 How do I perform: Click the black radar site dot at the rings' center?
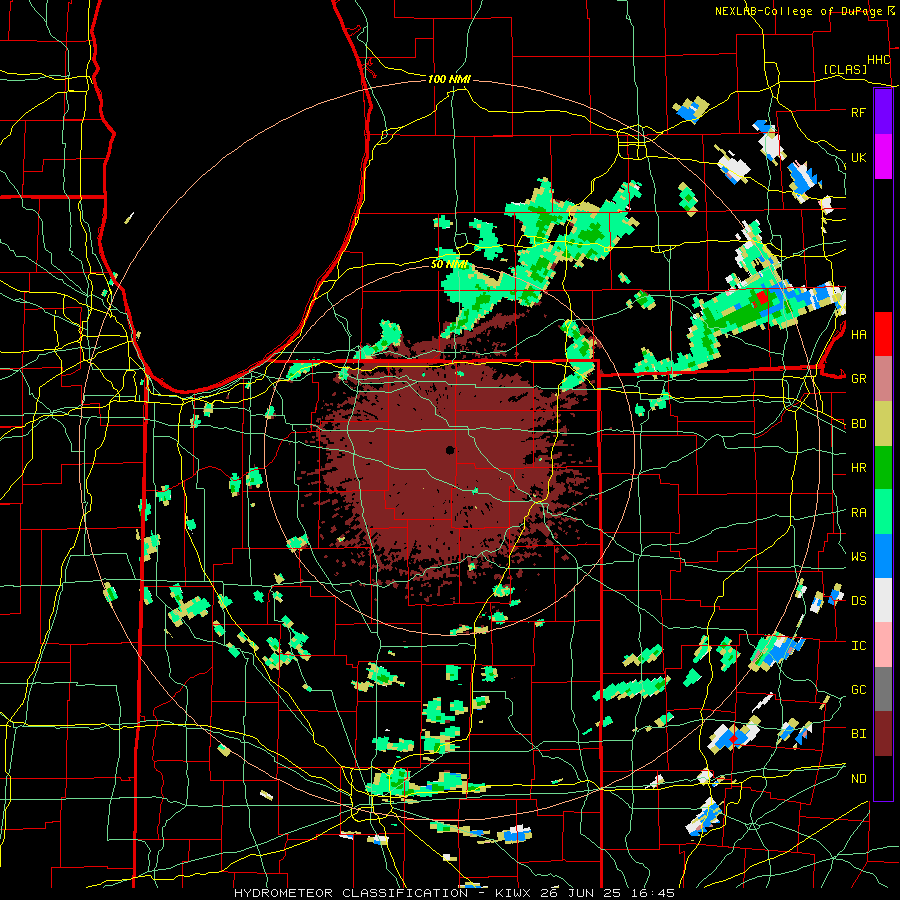tap(450, 450)
